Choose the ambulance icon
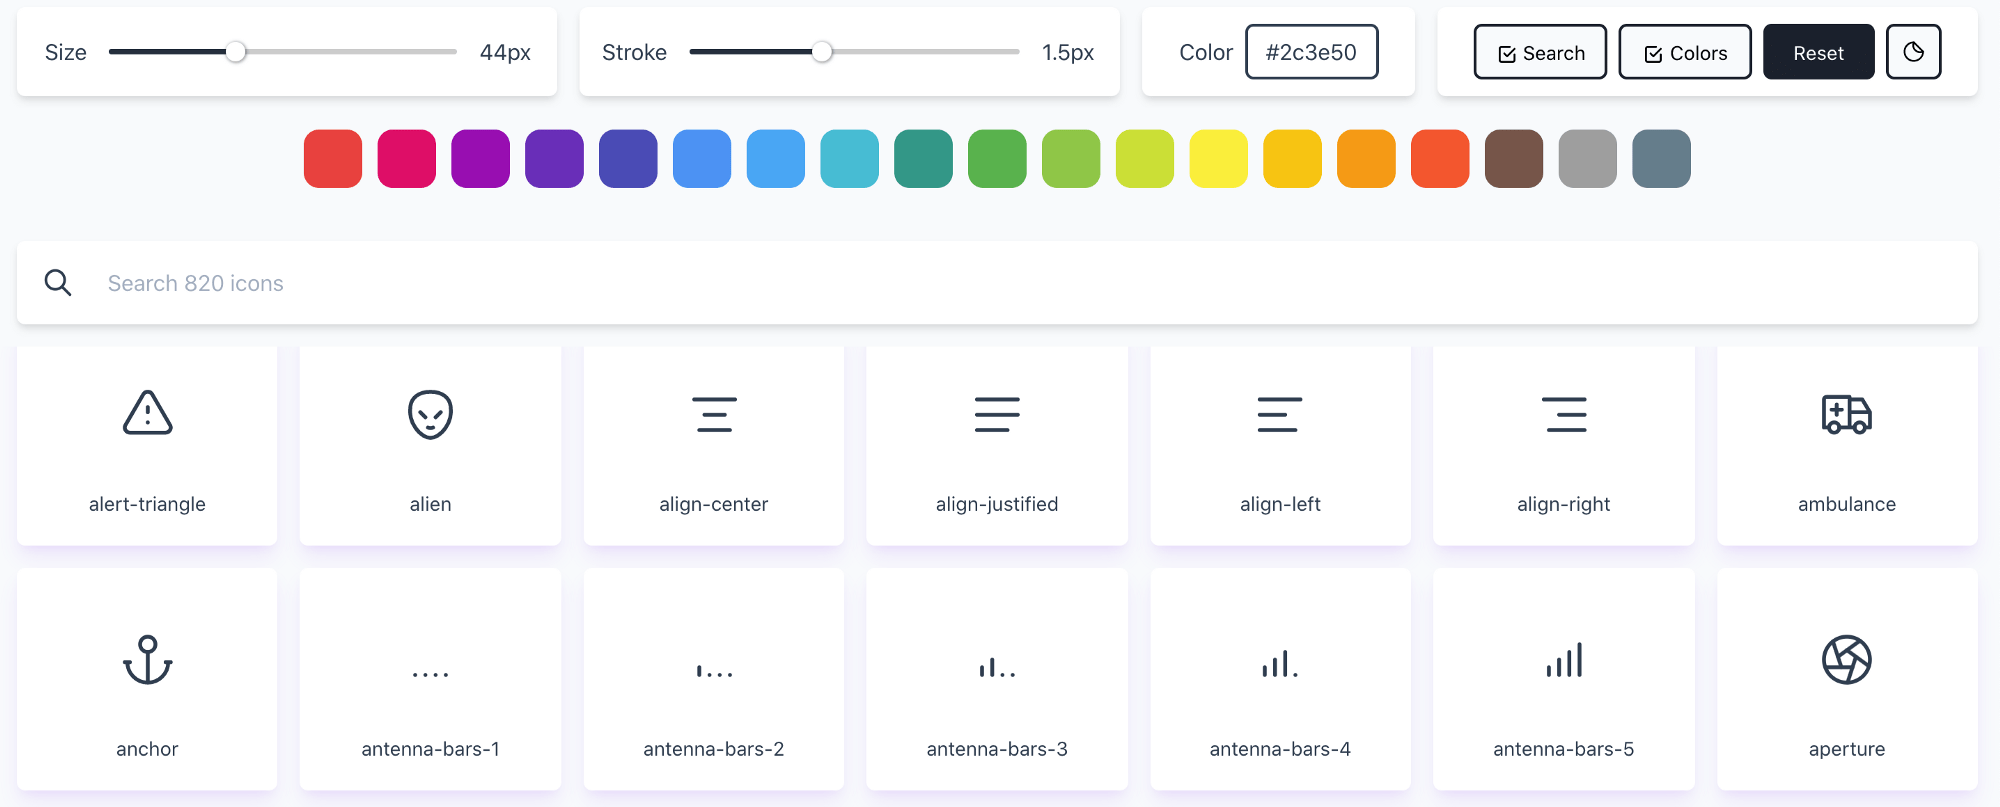This screenshot has height=807, width=2000. (x=1846, y=414)
